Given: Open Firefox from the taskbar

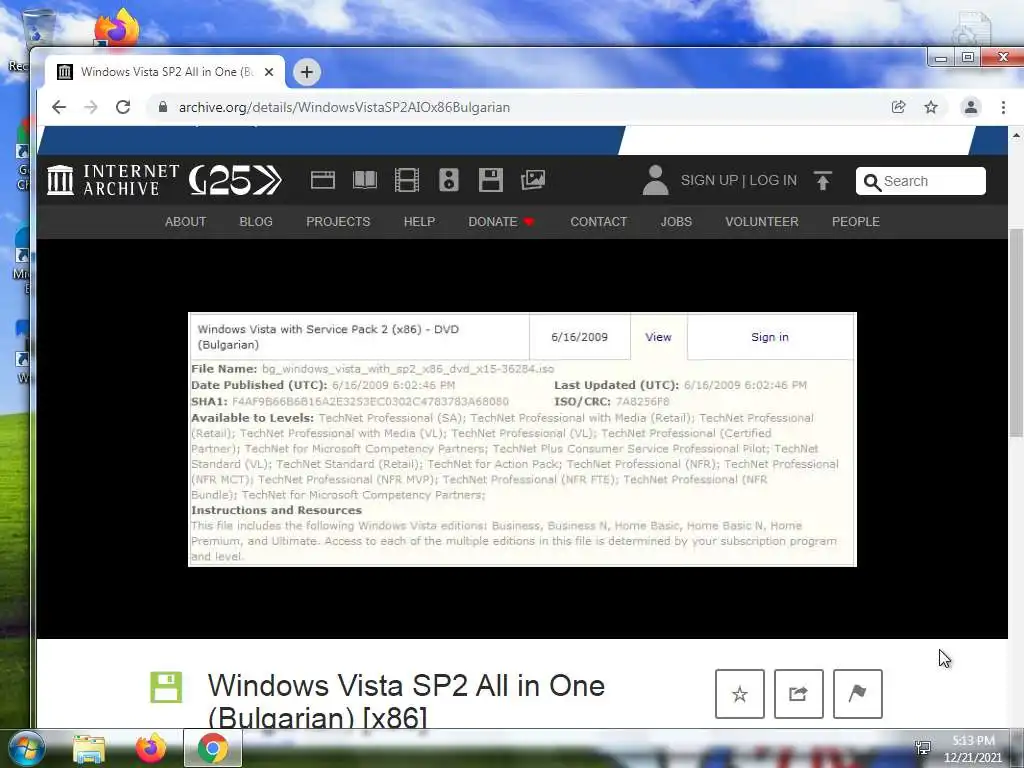Looking at the screenshot, I should click(x=151, y=748).
